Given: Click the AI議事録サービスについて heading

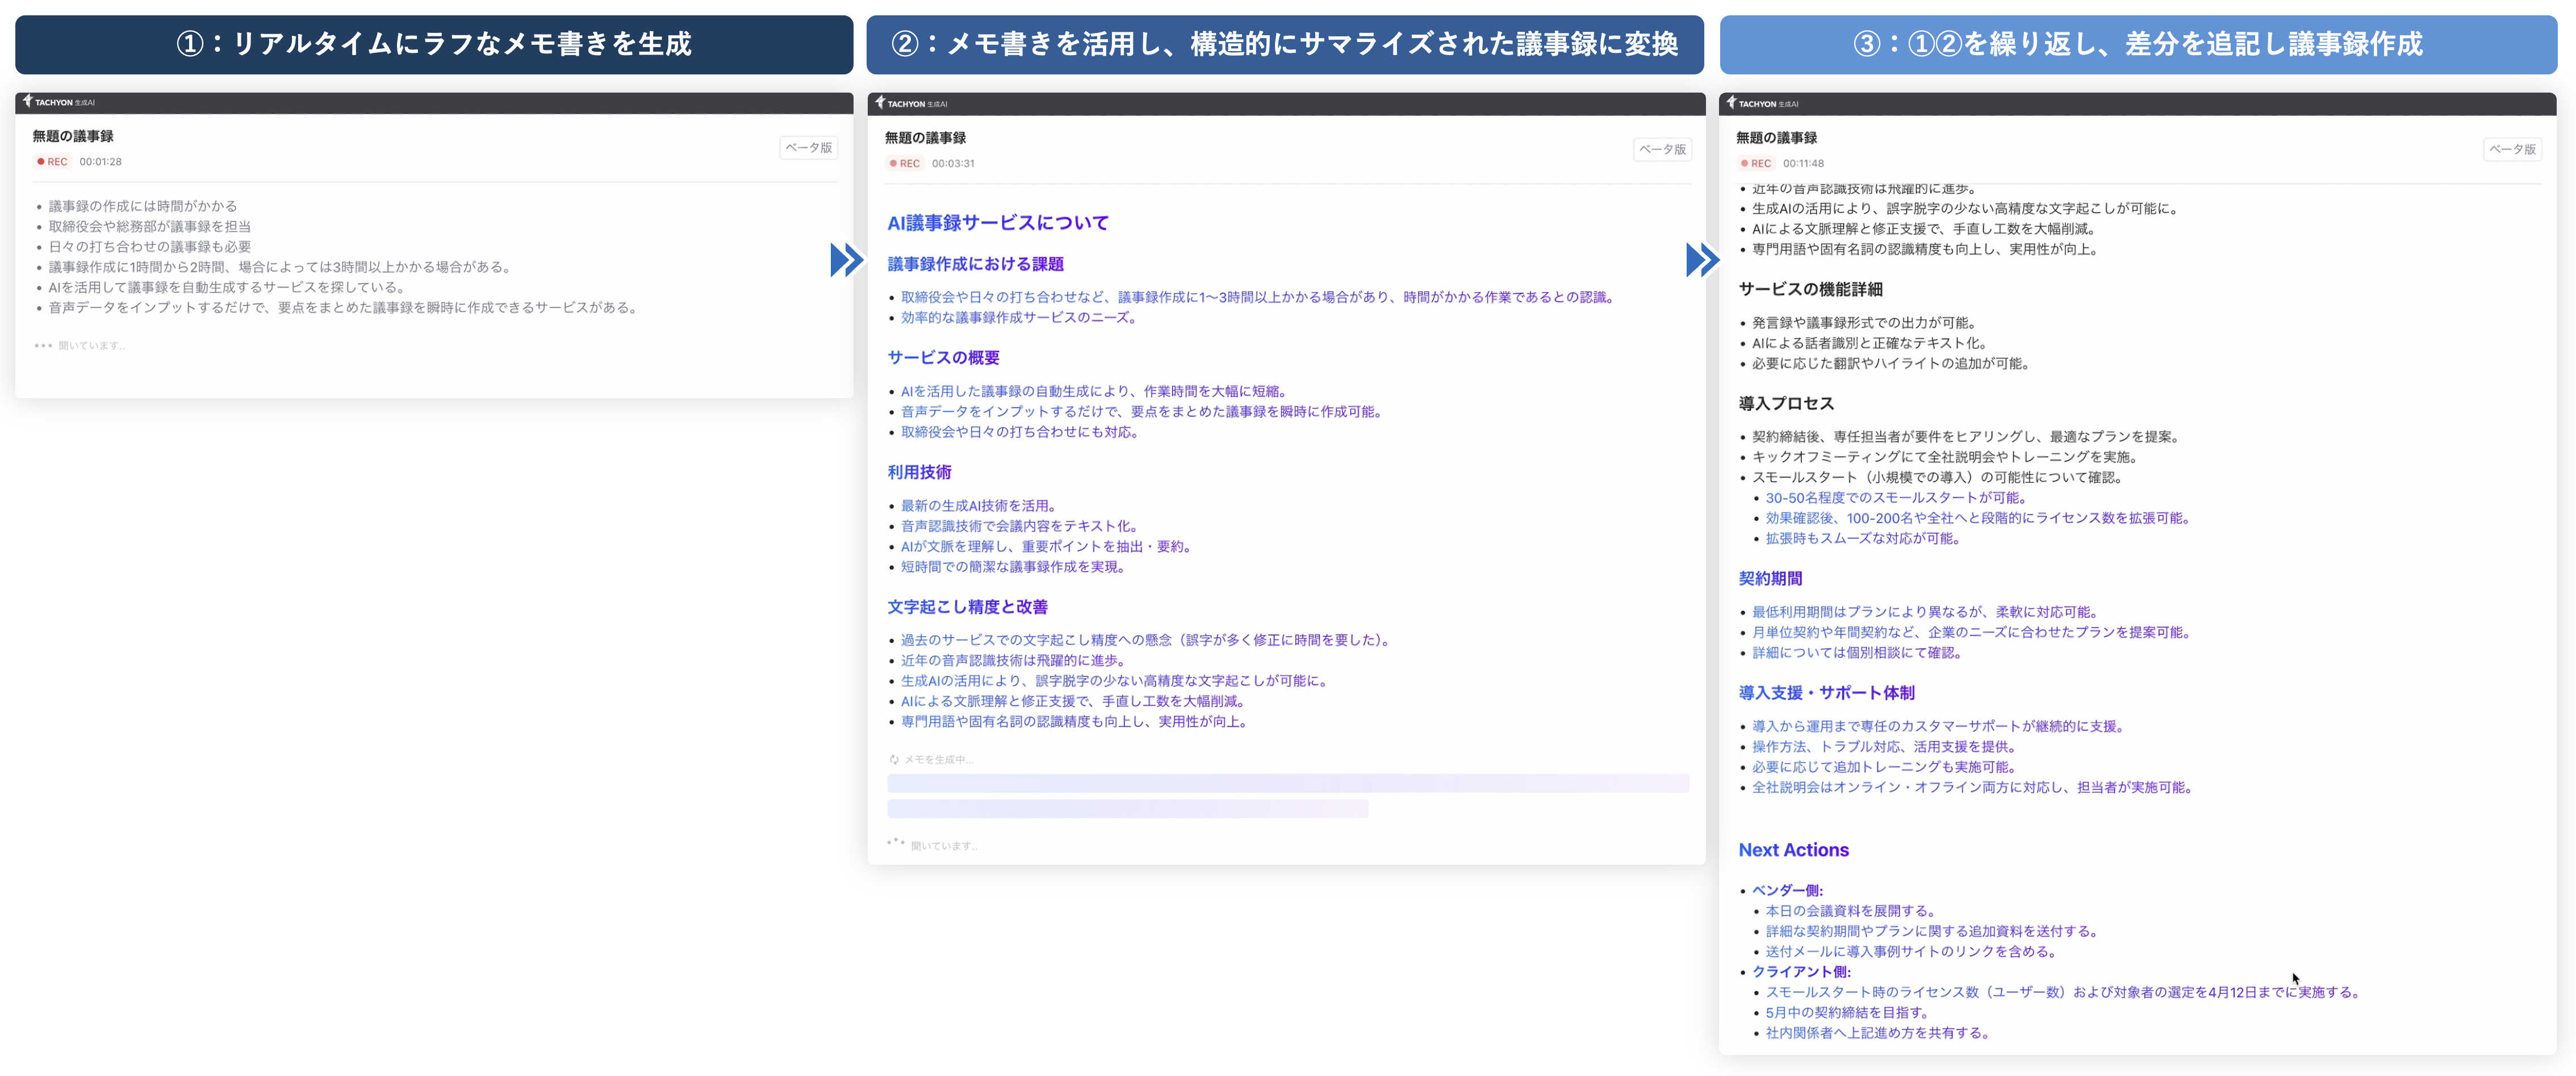Looking at the screenshot, I should click(x=997, y=223).
